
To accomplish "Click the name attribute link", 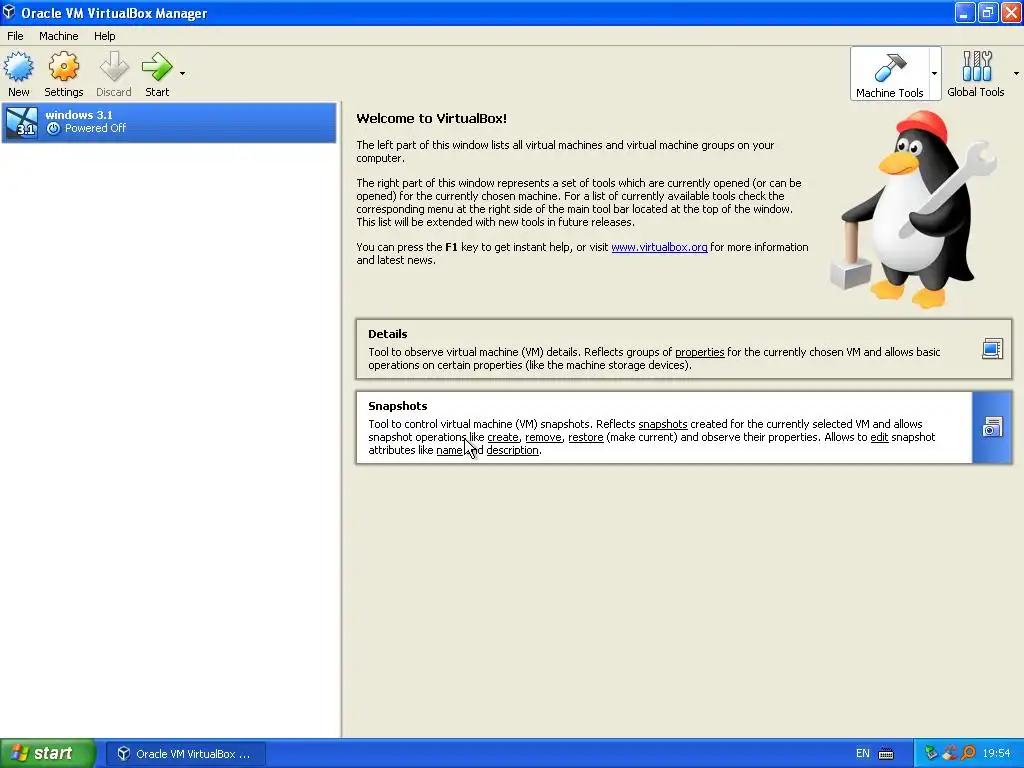I will pyautogui.click(x=449, y=450).
